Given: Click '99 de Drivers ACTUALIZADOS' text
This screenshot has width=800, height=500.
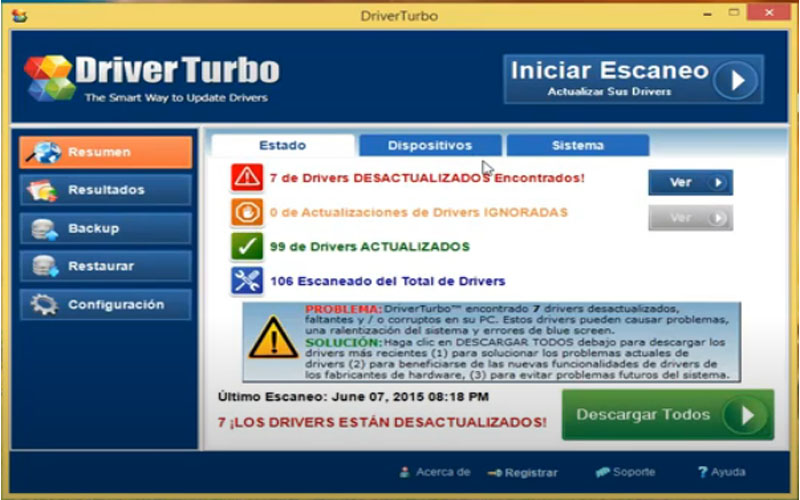Looking at the screenshot, I should [x=370, y=246].
